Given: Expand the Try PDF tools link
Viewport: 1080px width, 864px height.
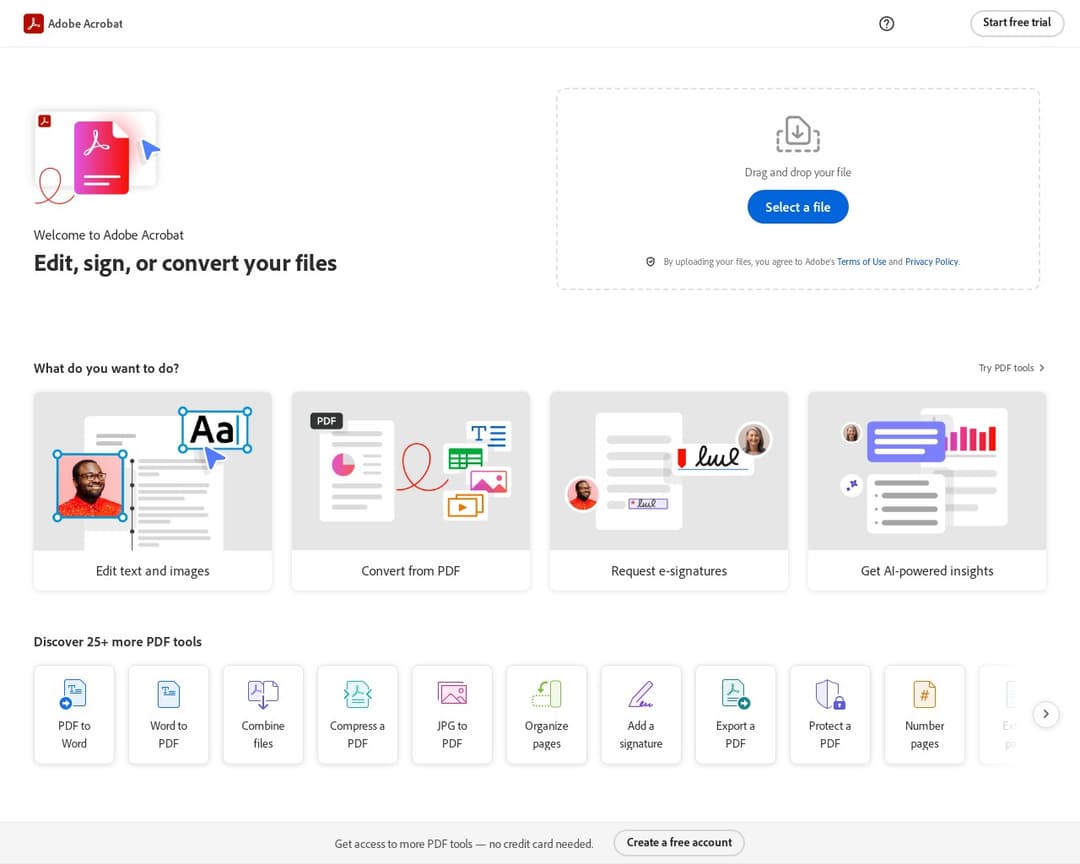Looking at the screenshot, I should point(1011,368).
